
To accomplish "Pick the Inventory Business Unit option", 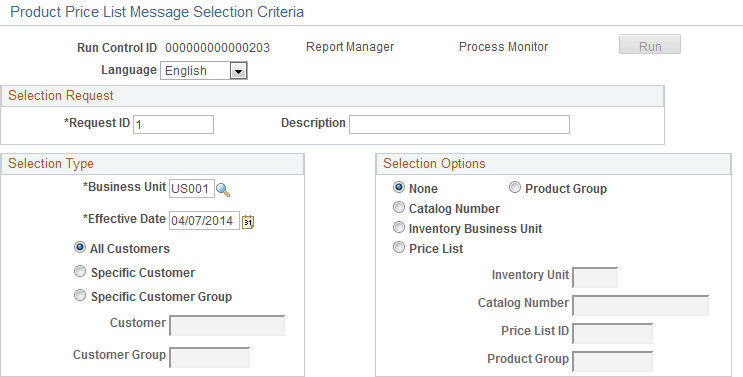I will (399, 227).
